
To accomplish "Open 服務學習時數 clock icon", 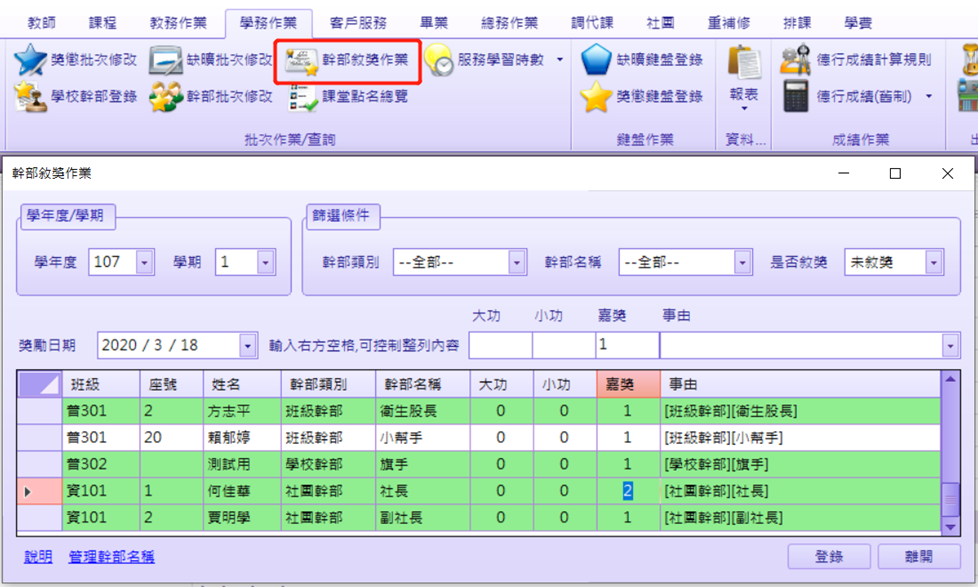I will [x=439, y=60].
